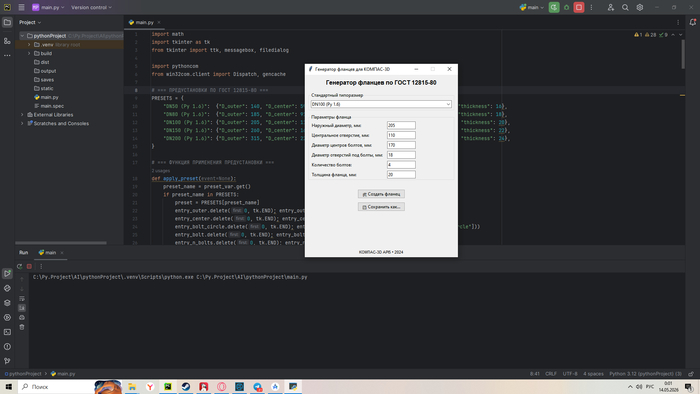
Task: Click the flange thickness field 20
Action: (401, 174)
